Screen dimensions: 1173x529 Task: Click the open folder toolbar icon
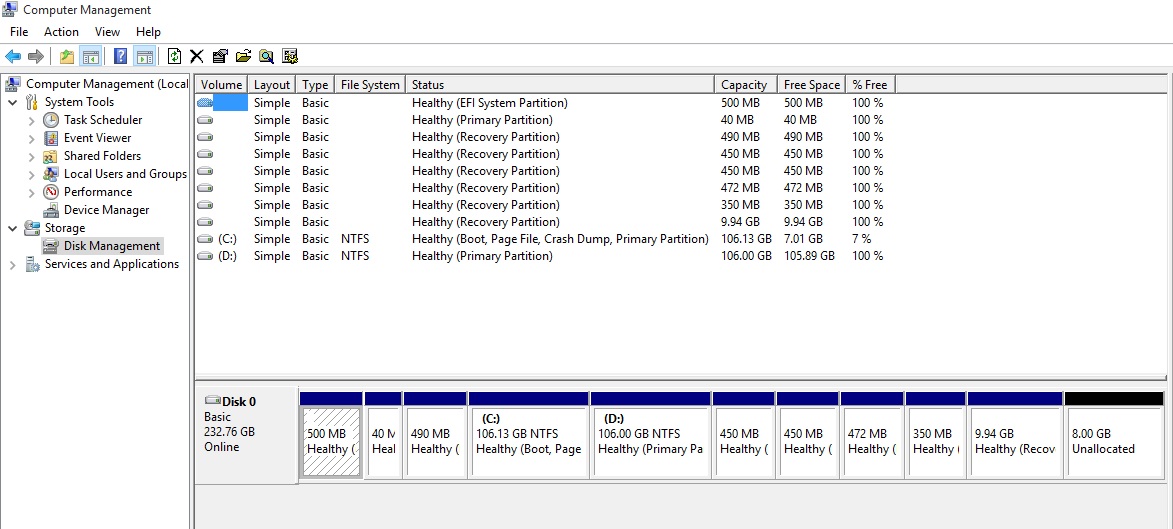[x=243, y=56]
